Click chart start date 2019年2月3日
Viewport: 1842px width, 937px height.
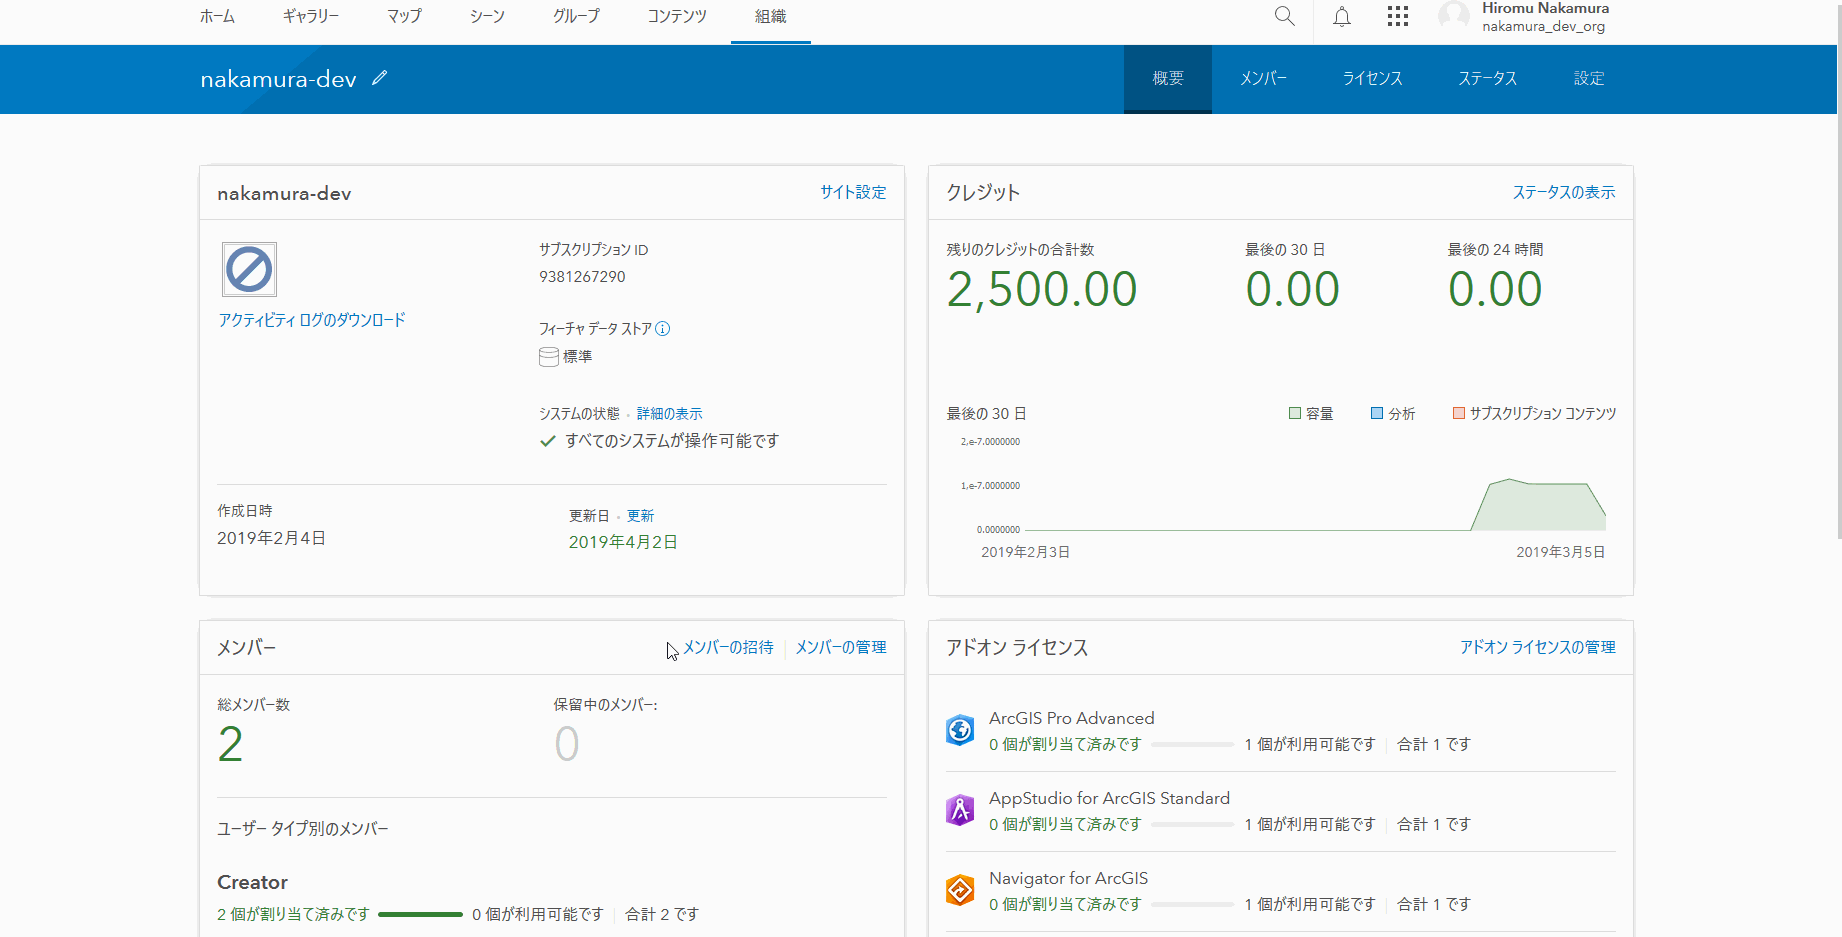click(x=1025, y=552)
